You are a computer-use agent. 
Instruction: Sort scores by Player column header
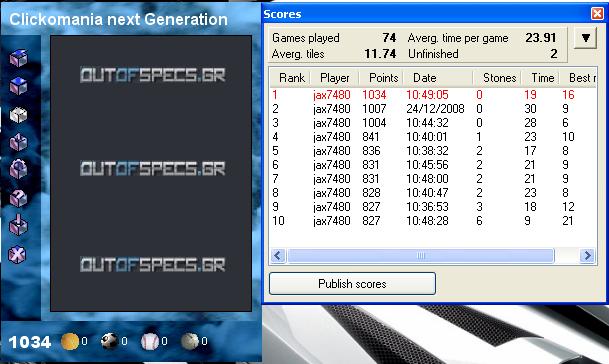pos(334,78)
